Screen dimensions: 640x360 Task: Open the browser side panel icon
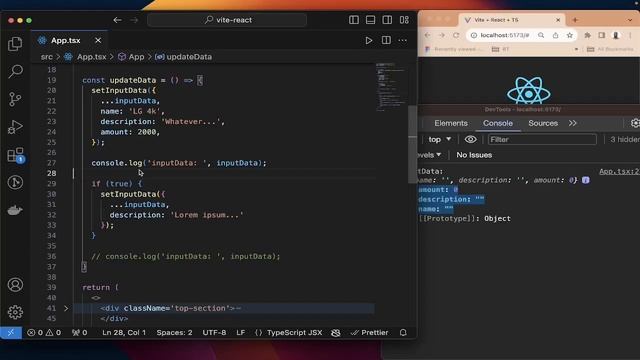(602, 36)
